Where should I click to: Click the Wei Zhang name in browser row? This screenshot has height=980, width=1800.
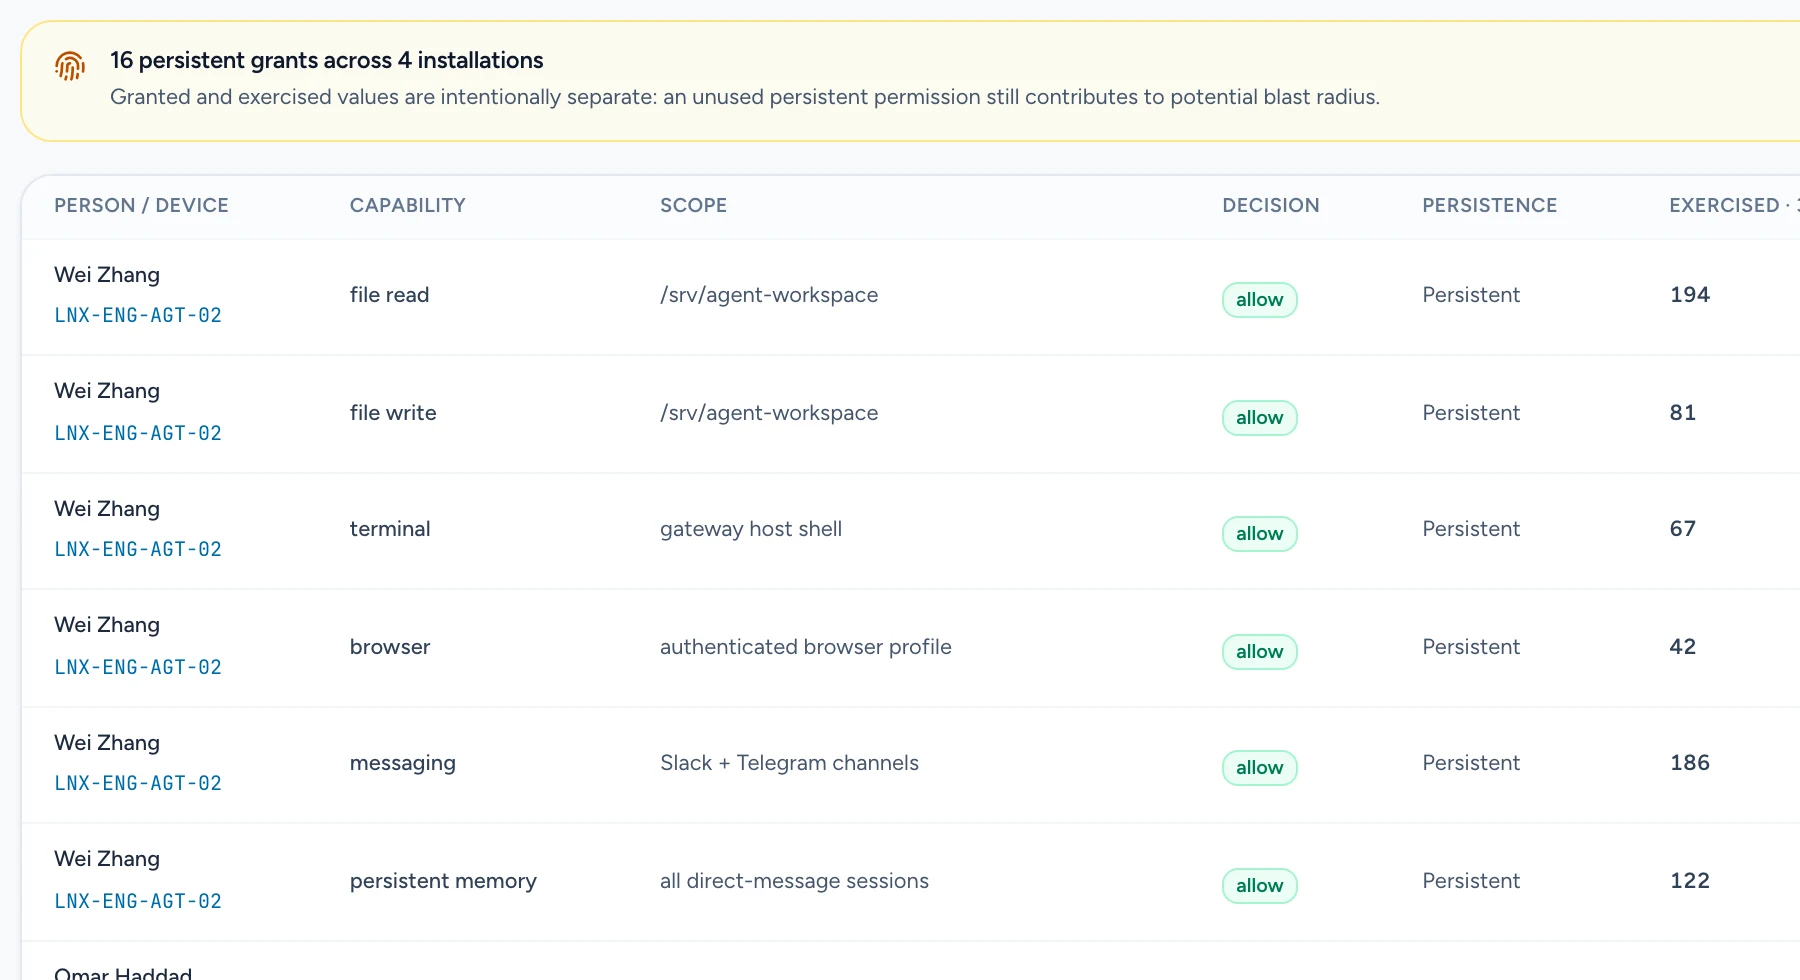pyautogui.click(x=107, y=625)
